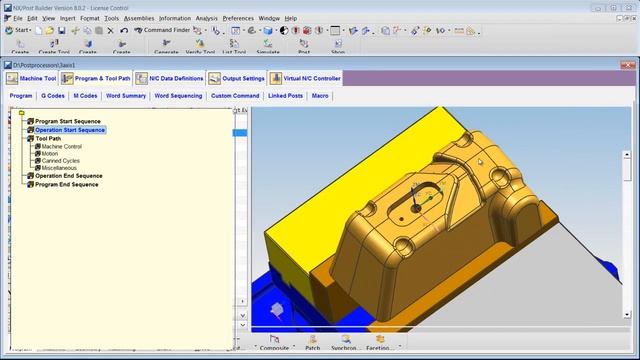640x360 pixels.
Task: Click the black-and-white circle display icon
Action: pyautogui.click(x=284, y=31)
